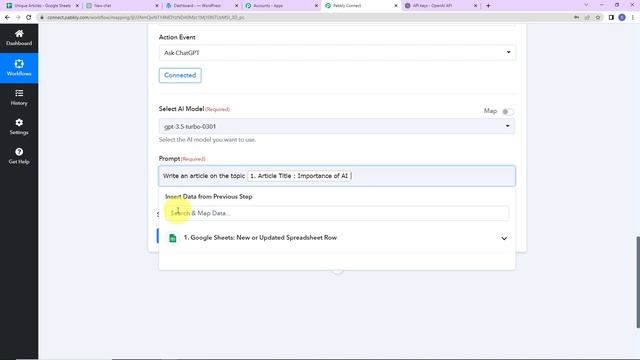Switch to Unique Articles Google Sheets tab
The image size is (640, 360).
(41, 6)
